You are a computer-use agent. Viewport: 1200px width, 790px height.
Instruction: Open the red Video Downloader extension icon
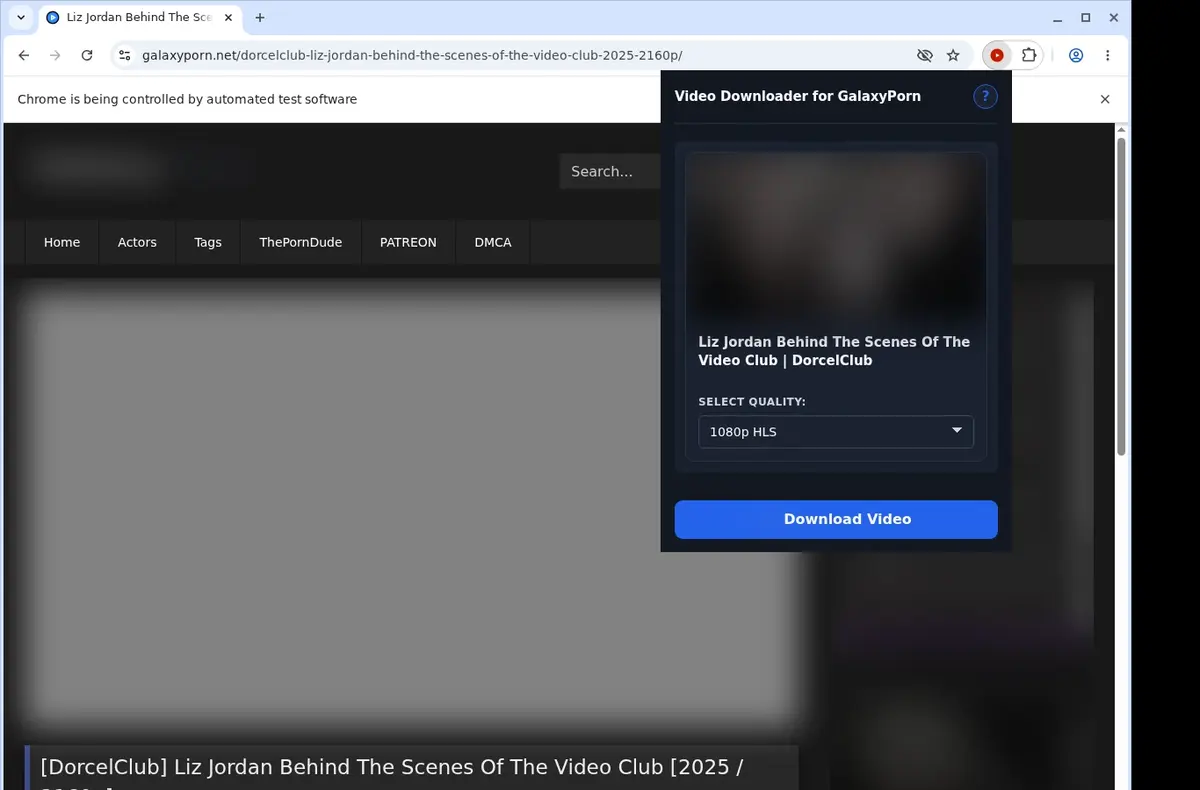[x=996, y=56]
